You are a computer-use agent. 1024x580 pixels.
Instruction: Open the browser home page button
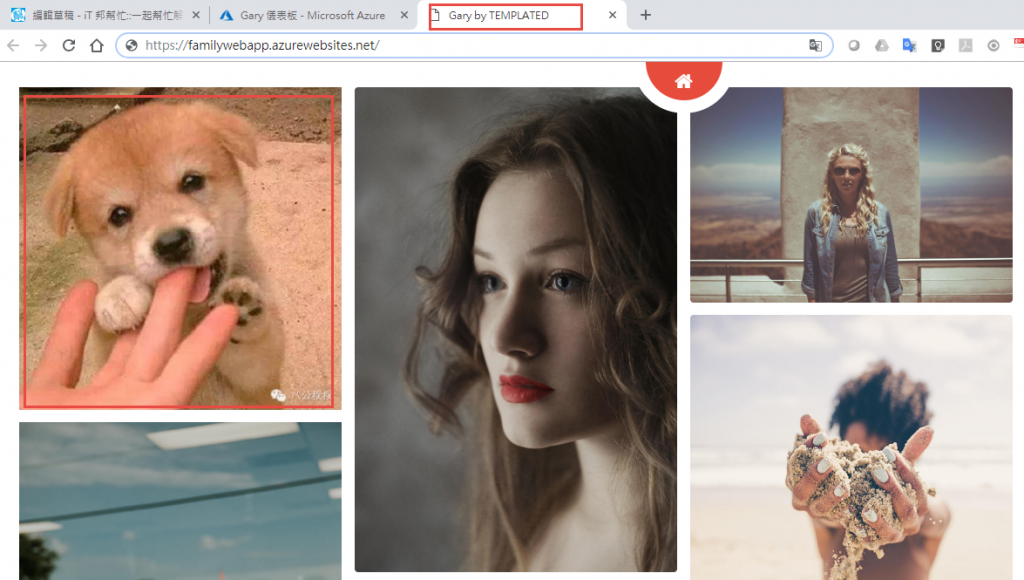[x=97, y=45]
